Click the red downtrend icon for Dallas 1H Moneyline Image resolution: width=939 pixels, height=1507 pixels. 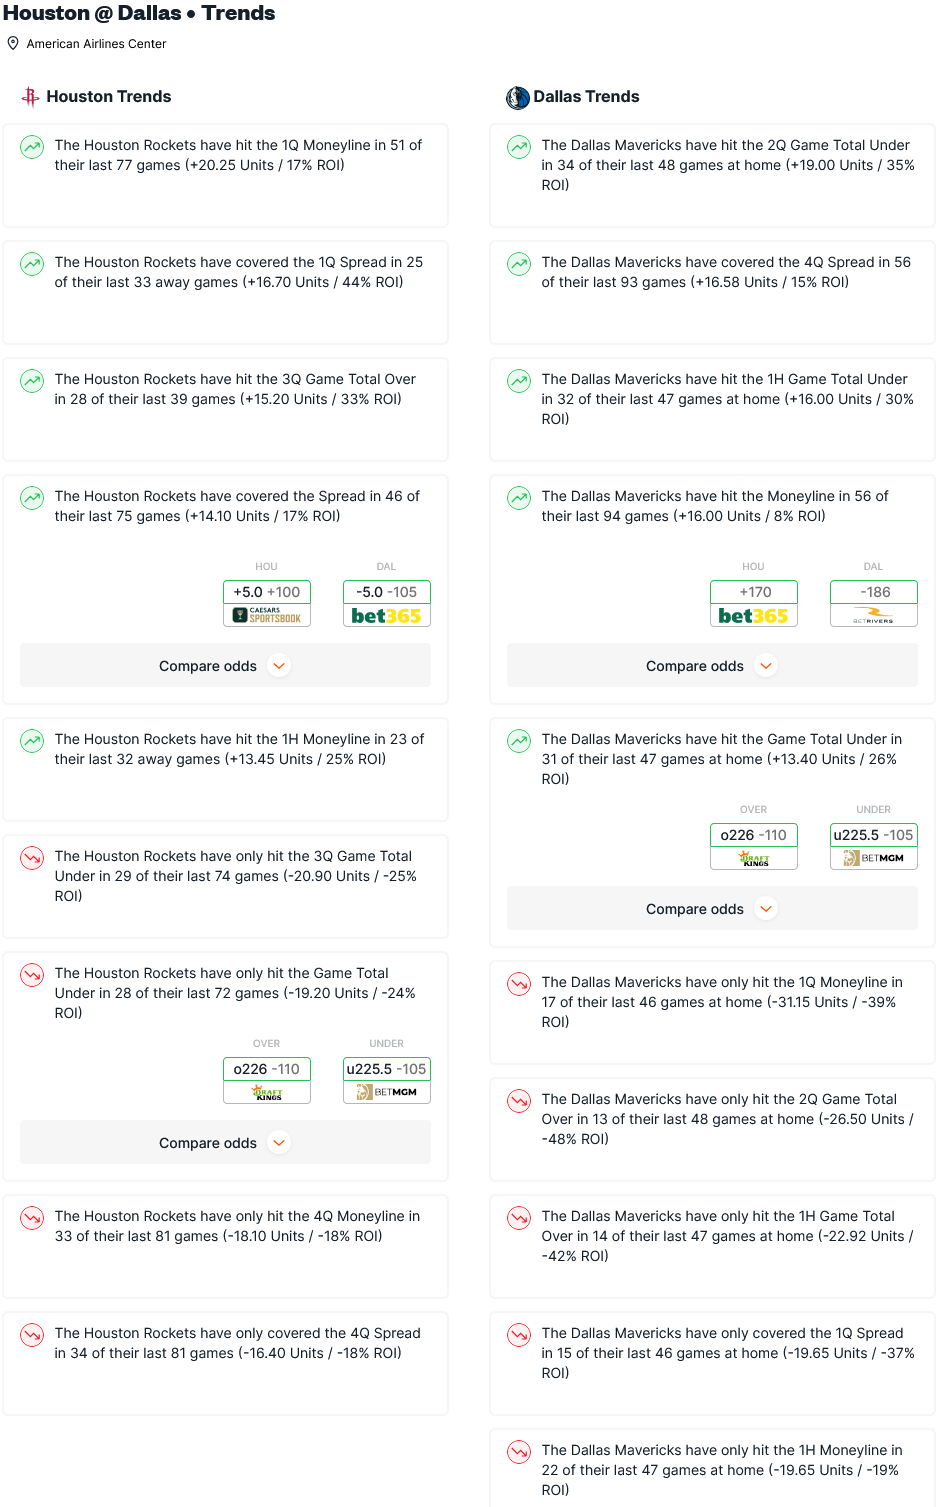(519, 1452)
